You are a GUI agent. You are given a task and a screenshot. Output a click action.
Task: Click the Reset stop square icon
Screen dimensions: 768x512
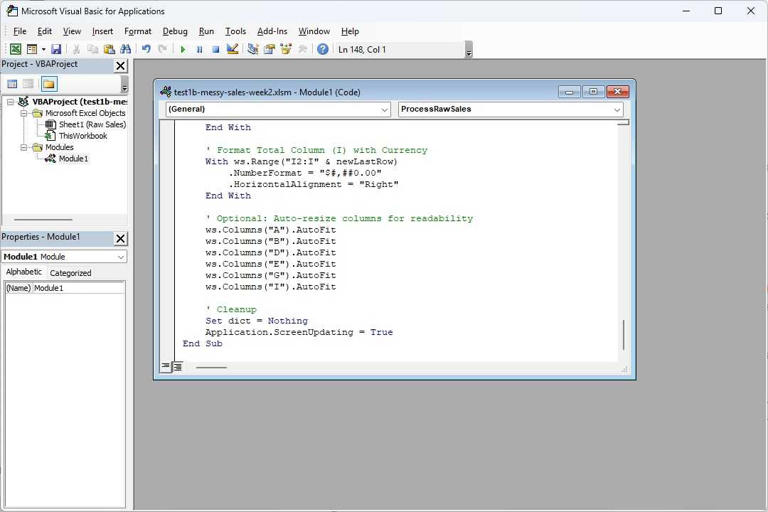[x=216, y=49]
